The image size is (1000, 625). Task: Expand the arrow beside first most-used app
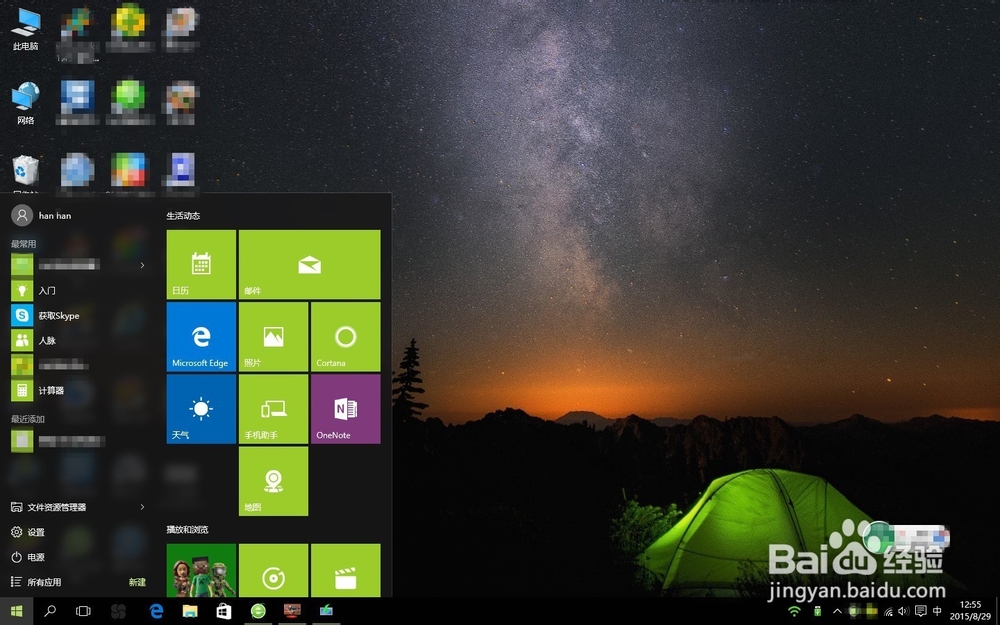(x=142, y=265)
